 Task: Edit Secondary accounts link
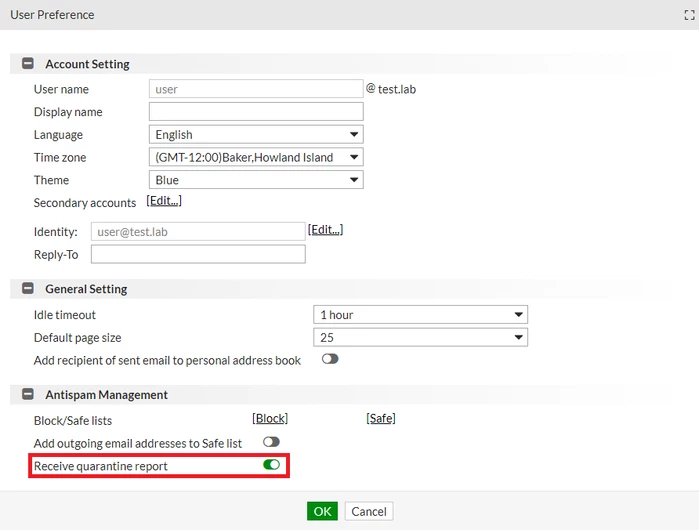[x=164, y=201]
